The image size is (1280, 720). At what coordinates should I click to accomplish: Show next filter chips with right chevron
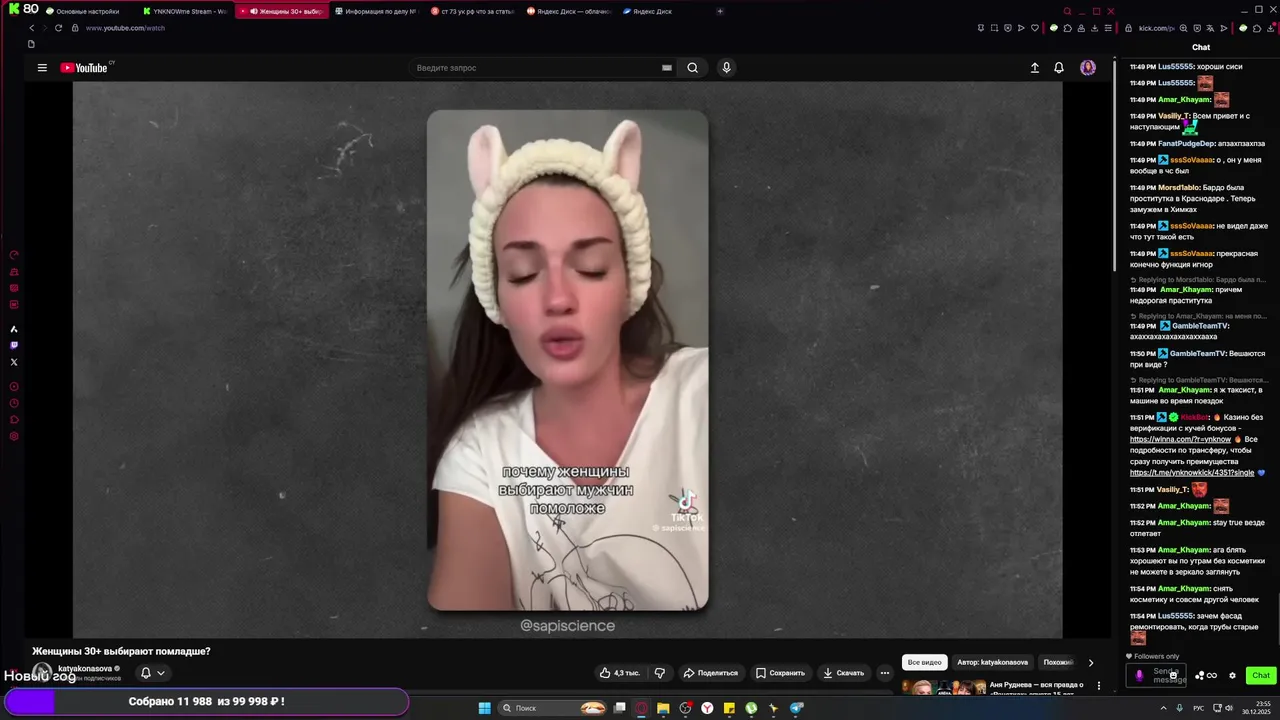pos(1090,662)
